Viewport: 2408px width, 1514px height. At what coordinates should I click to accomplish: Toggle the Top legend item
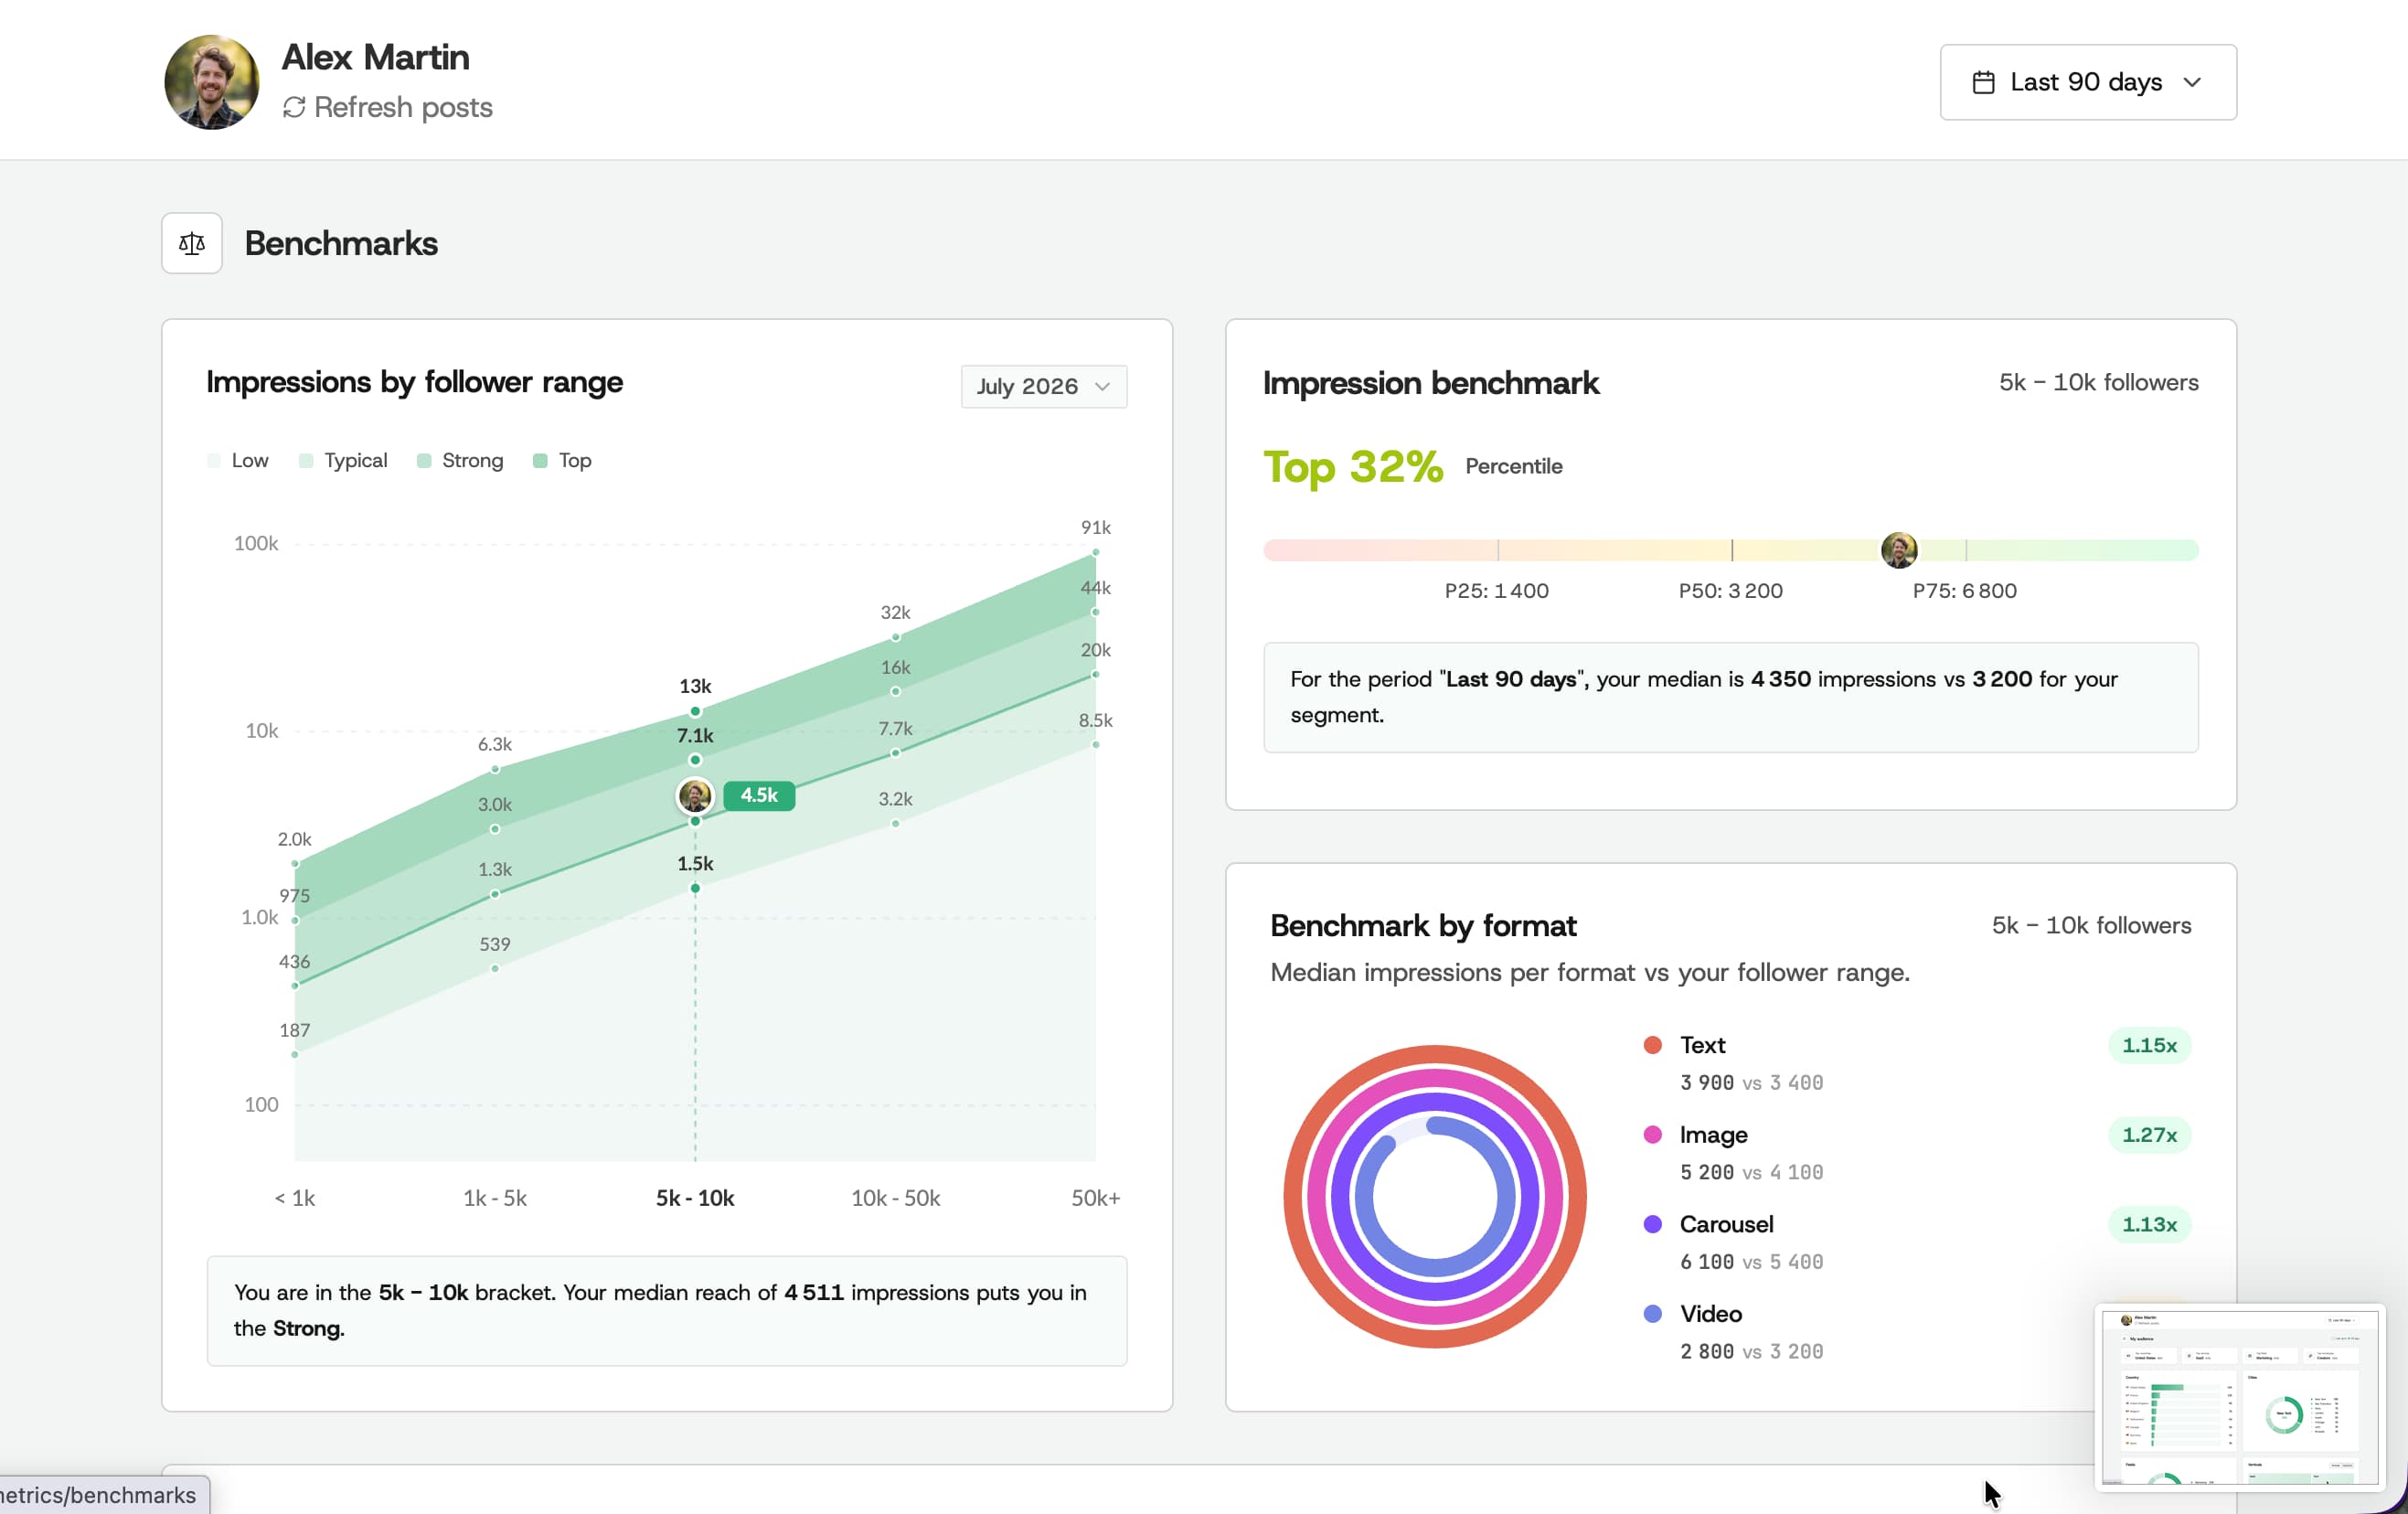click(563, 460)
